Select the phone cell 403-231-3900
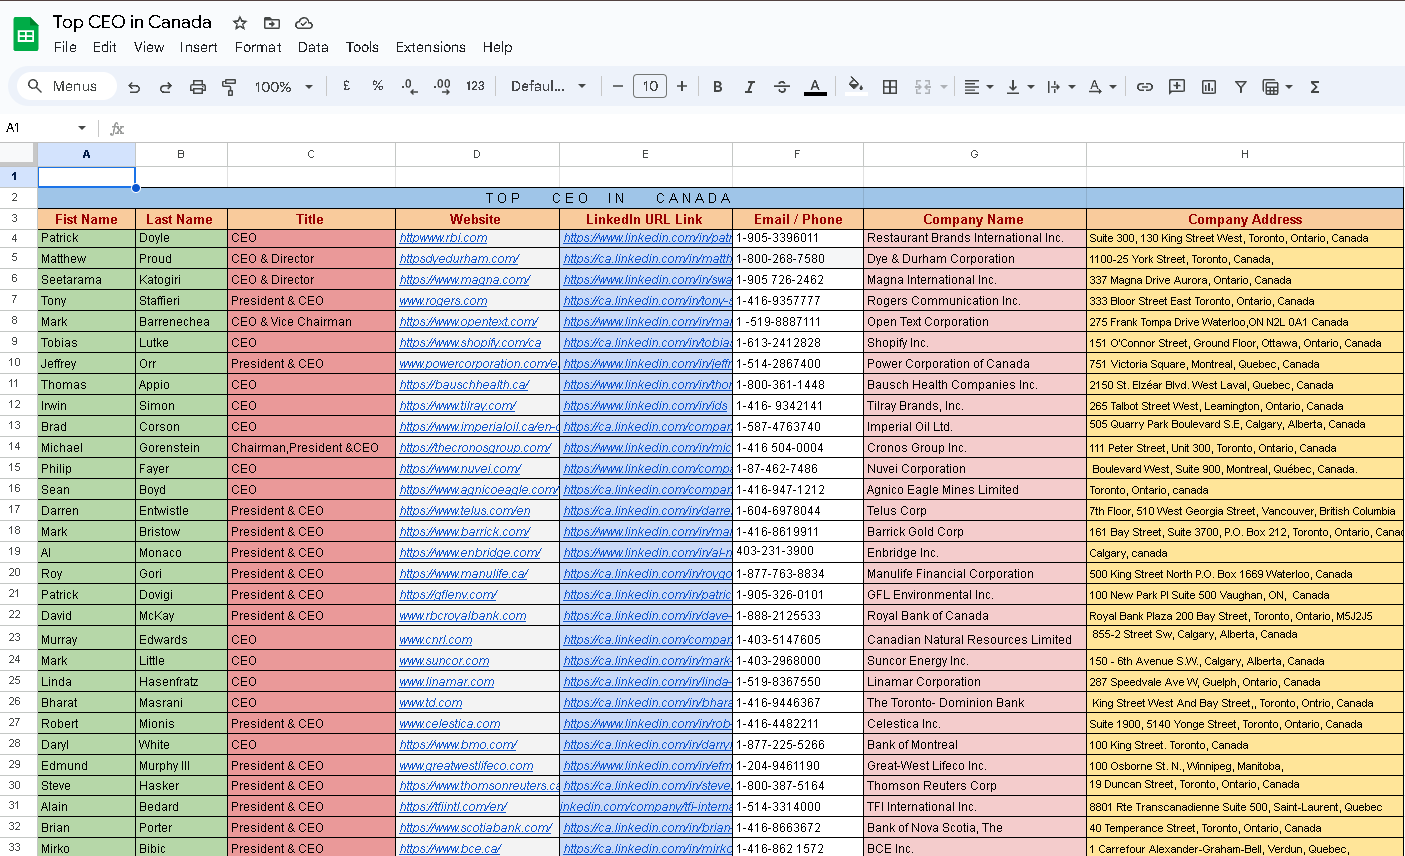The height and width of the screenshot is (856, 1405). 797,552
